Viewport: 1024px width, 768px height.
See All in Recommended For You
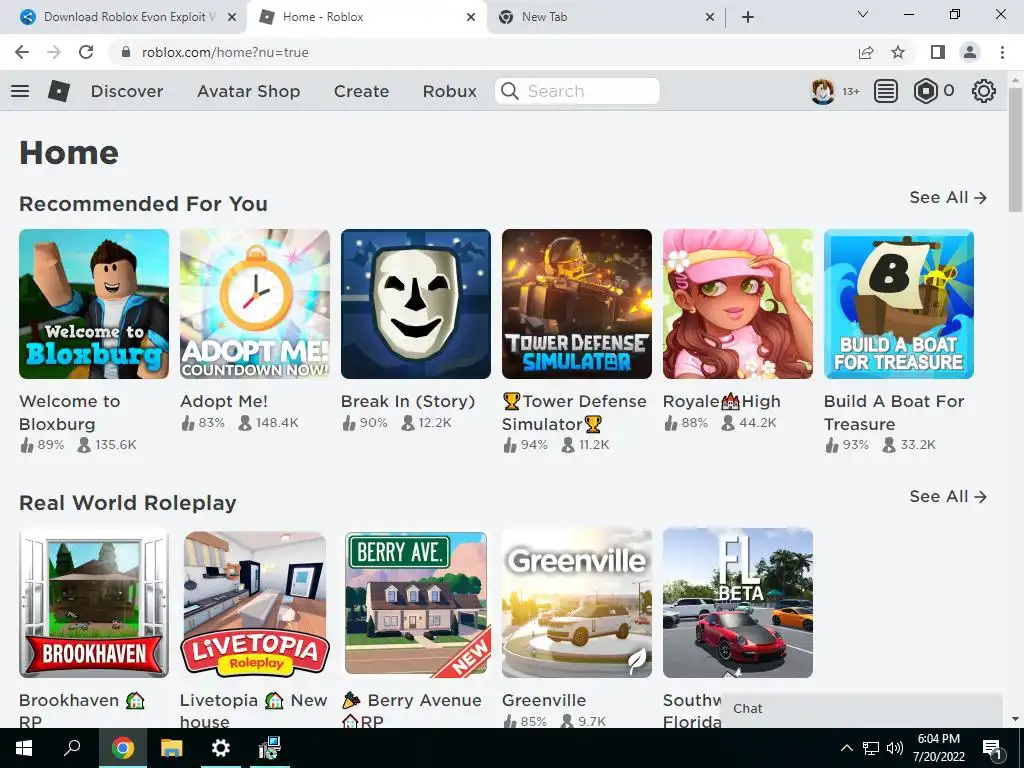coord(948,198)
